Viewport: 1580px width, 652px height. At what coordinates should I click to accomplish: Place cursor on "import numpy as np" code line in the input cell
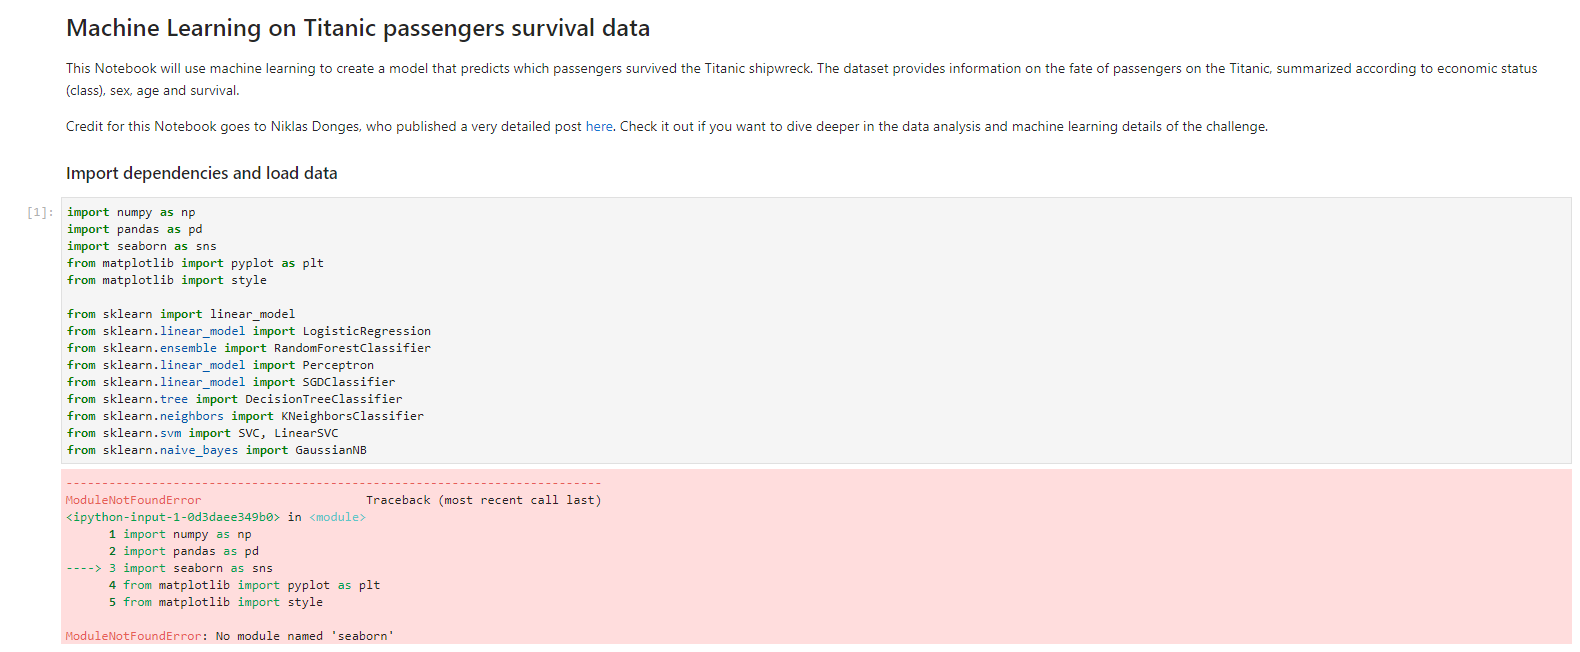pyautogui.click(x=131, y=212)
